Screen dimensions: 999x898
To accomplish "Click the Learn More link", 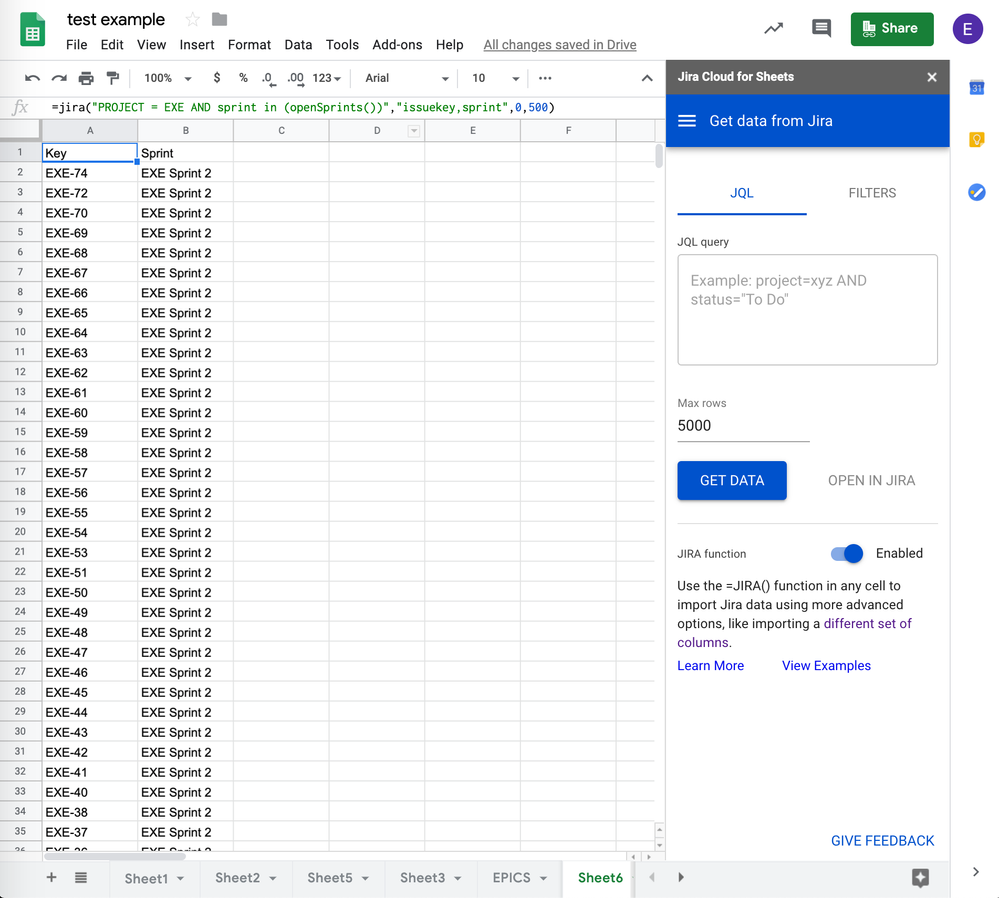I will pyautogui.click(x=710, y=665).
